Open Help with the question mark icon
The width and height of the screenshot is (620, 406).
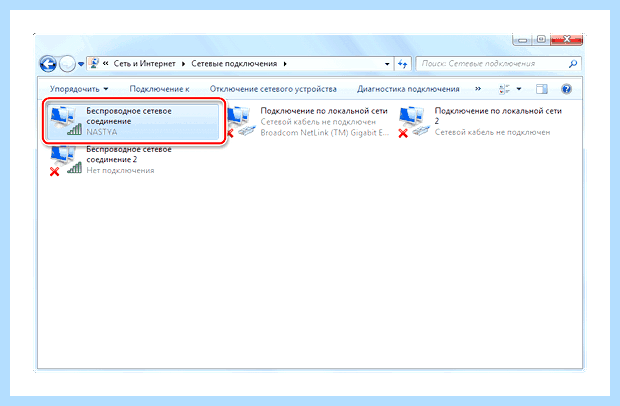(566, 89)
